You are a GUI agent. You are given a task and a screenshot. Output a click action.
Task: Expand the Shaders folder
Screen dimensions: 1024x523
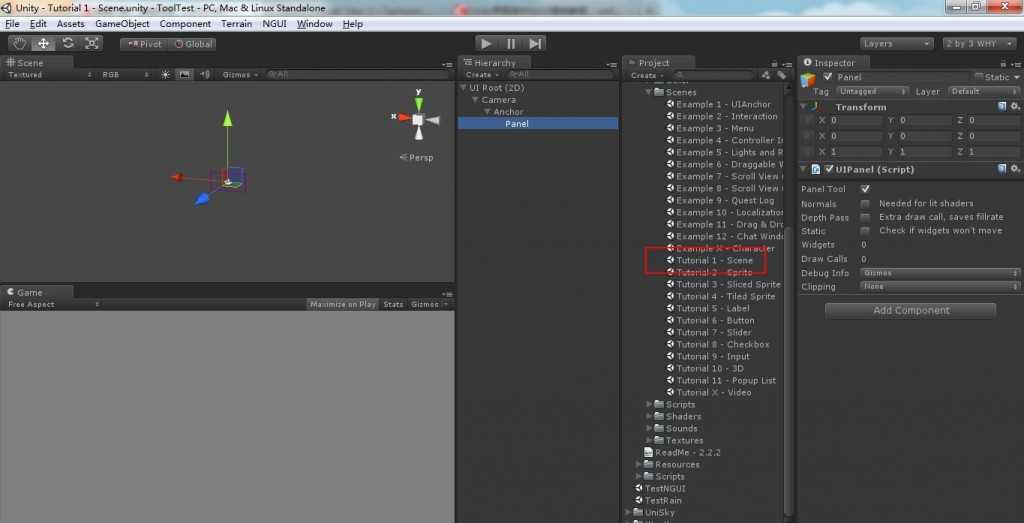pos(649,417)
